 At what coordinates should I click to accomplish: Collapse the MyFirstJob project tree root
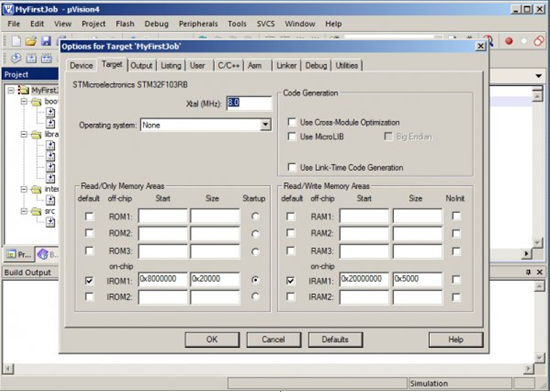[11, 90]
